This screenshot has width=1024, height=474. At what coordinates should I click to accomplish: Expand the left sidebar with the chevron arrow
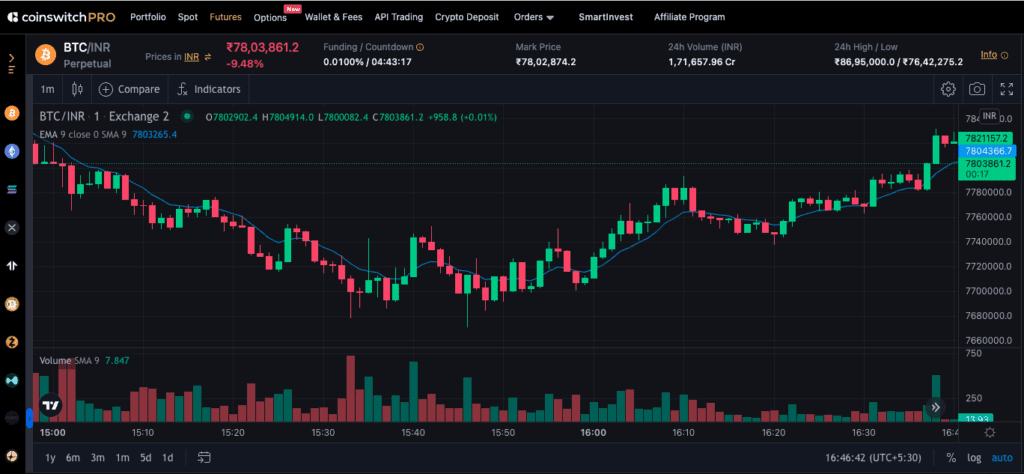12,57
